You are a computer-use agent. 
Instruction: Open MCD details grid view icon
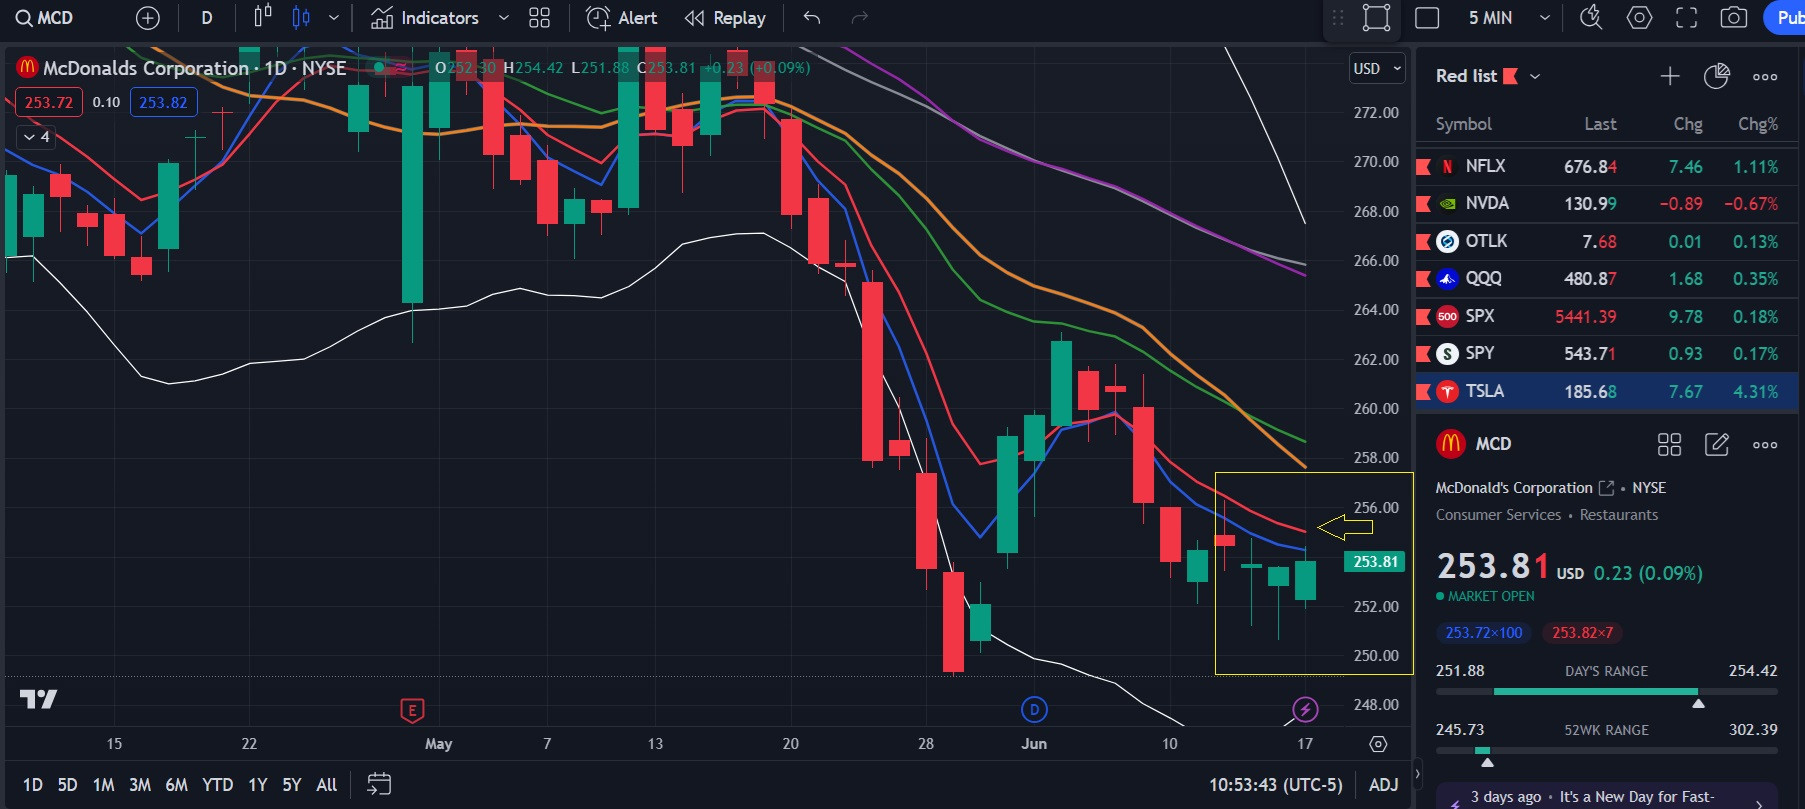click(1669, 444)
